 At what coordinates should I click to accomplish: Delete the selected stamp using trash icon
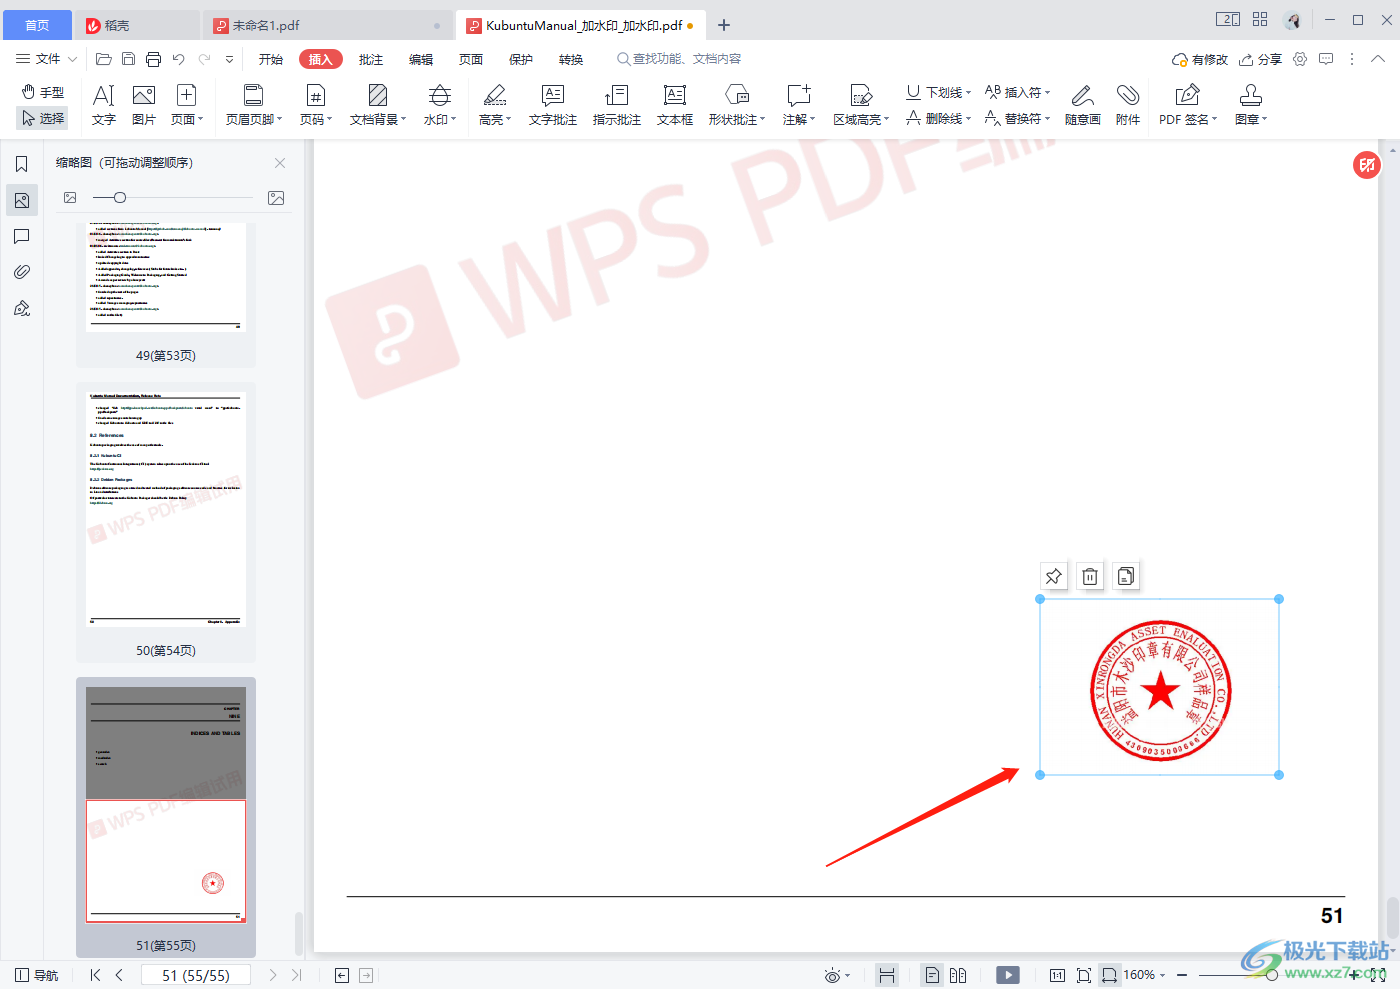[1090, 576]
